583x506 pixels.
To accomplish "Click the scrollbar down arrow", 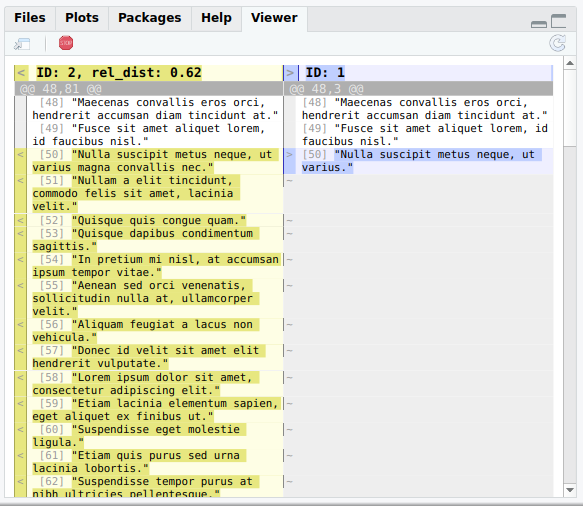I will click(570, 490).
